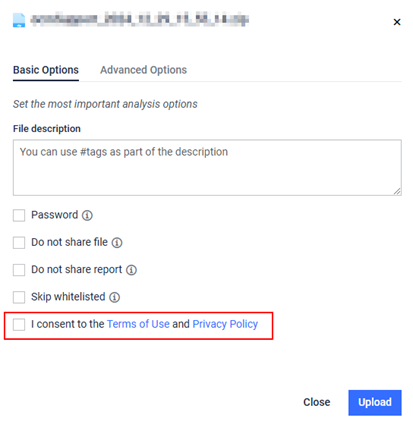Open the Privacy Policy link

point(225,324)
